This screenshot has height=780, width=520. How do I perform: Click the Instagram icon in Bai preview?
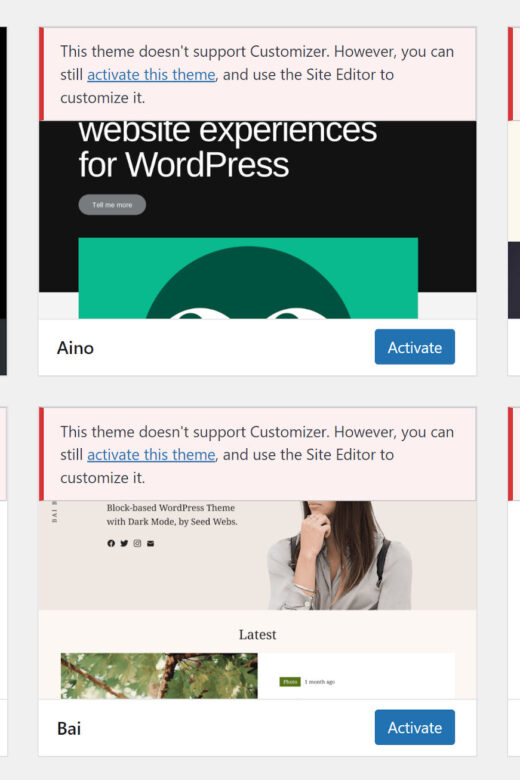click(137, 543)
